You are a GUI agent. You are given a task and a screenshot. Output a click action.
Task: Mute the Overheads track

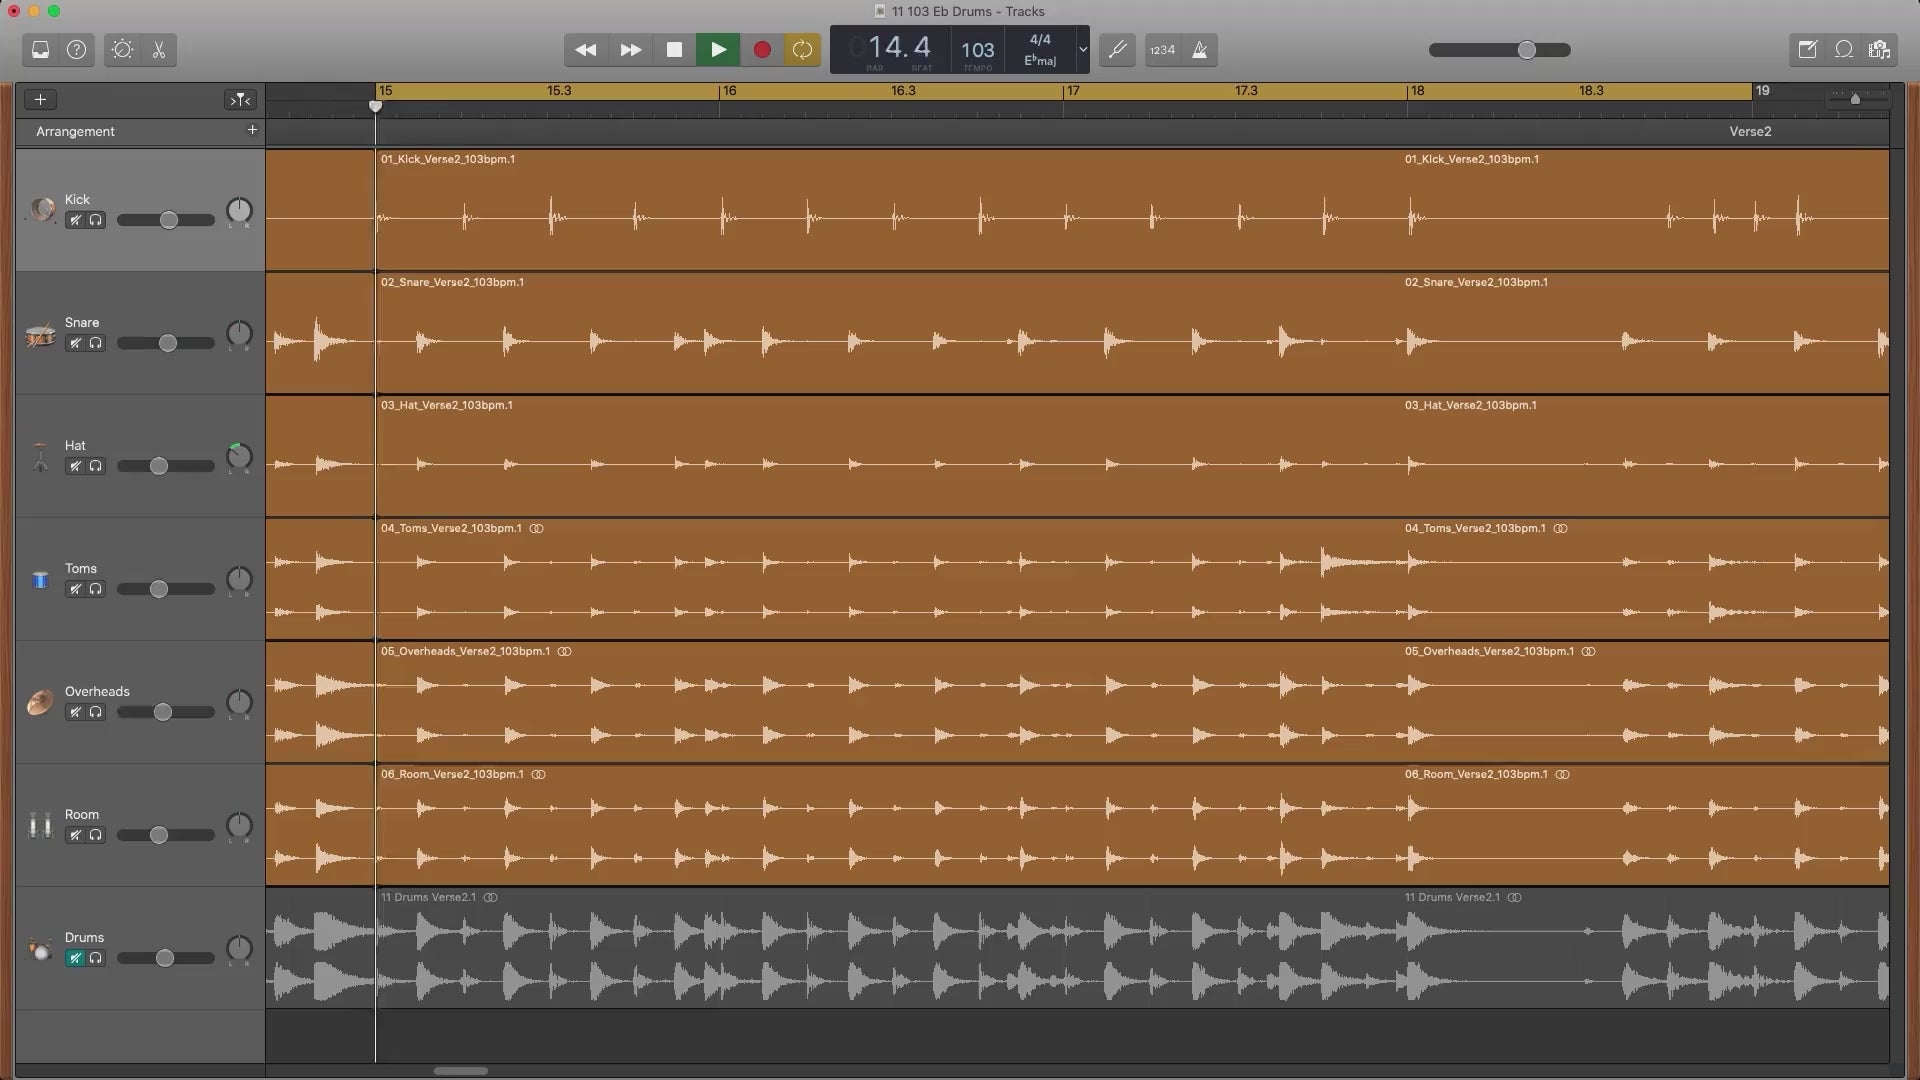coord(75,712)
